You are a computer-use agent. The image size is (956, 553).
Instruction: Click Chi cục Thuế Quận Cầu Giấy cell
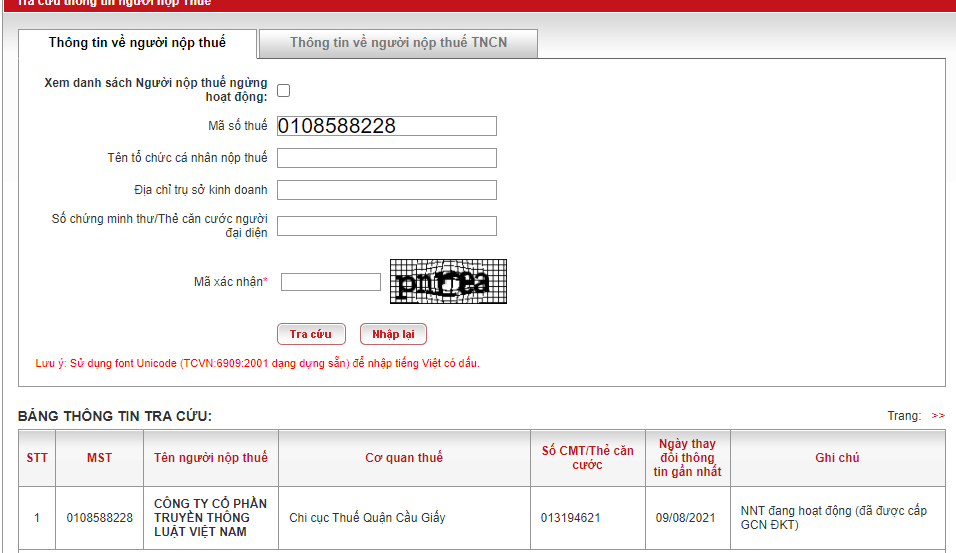pos(367,518)
